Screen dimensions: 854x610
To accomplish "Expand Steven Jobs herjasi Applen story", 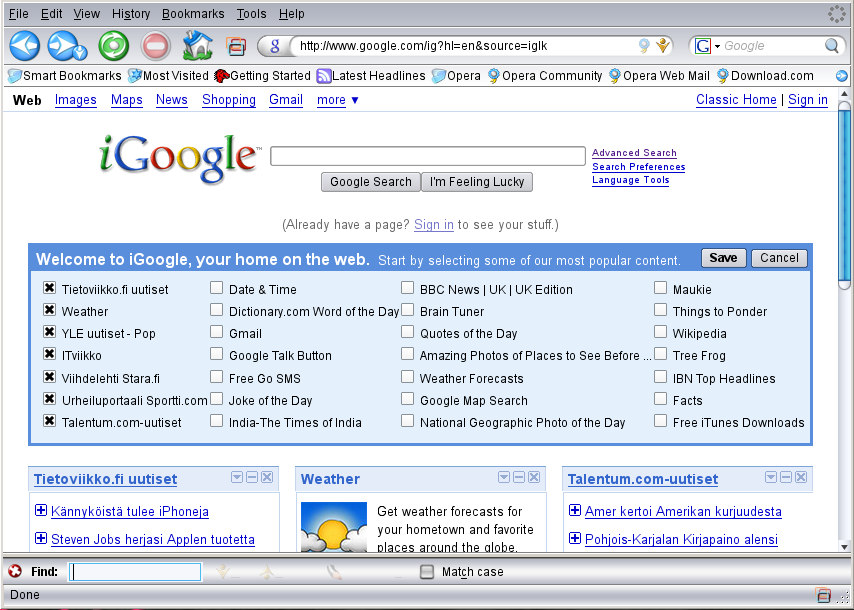I will pos(41,539).
